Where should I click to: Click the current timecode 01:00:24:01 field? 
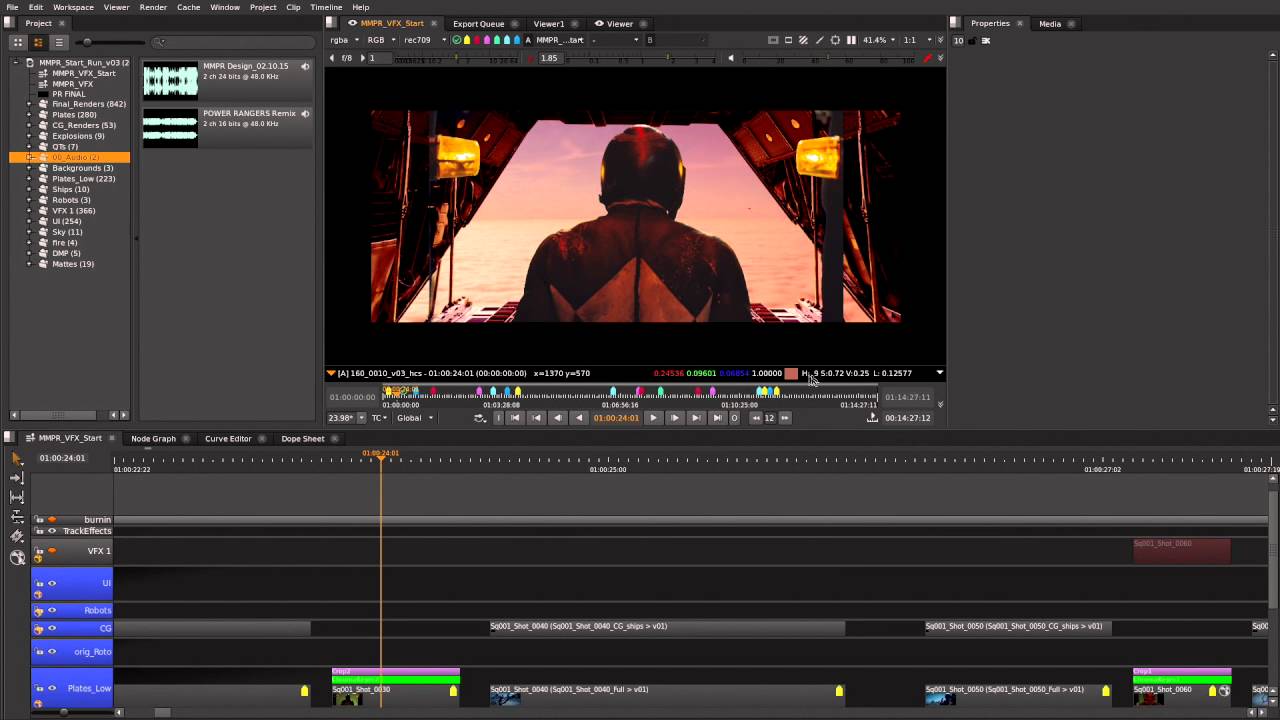616,418
